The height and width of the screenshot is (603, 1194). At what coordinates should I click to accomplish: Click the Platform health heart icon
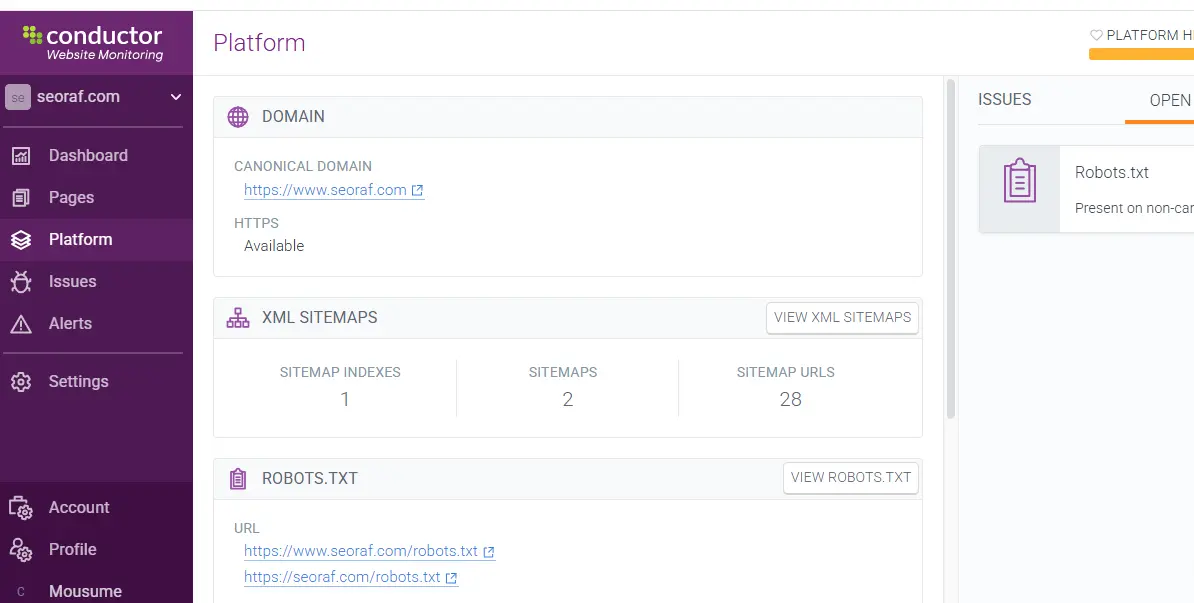pos(1097,35)
